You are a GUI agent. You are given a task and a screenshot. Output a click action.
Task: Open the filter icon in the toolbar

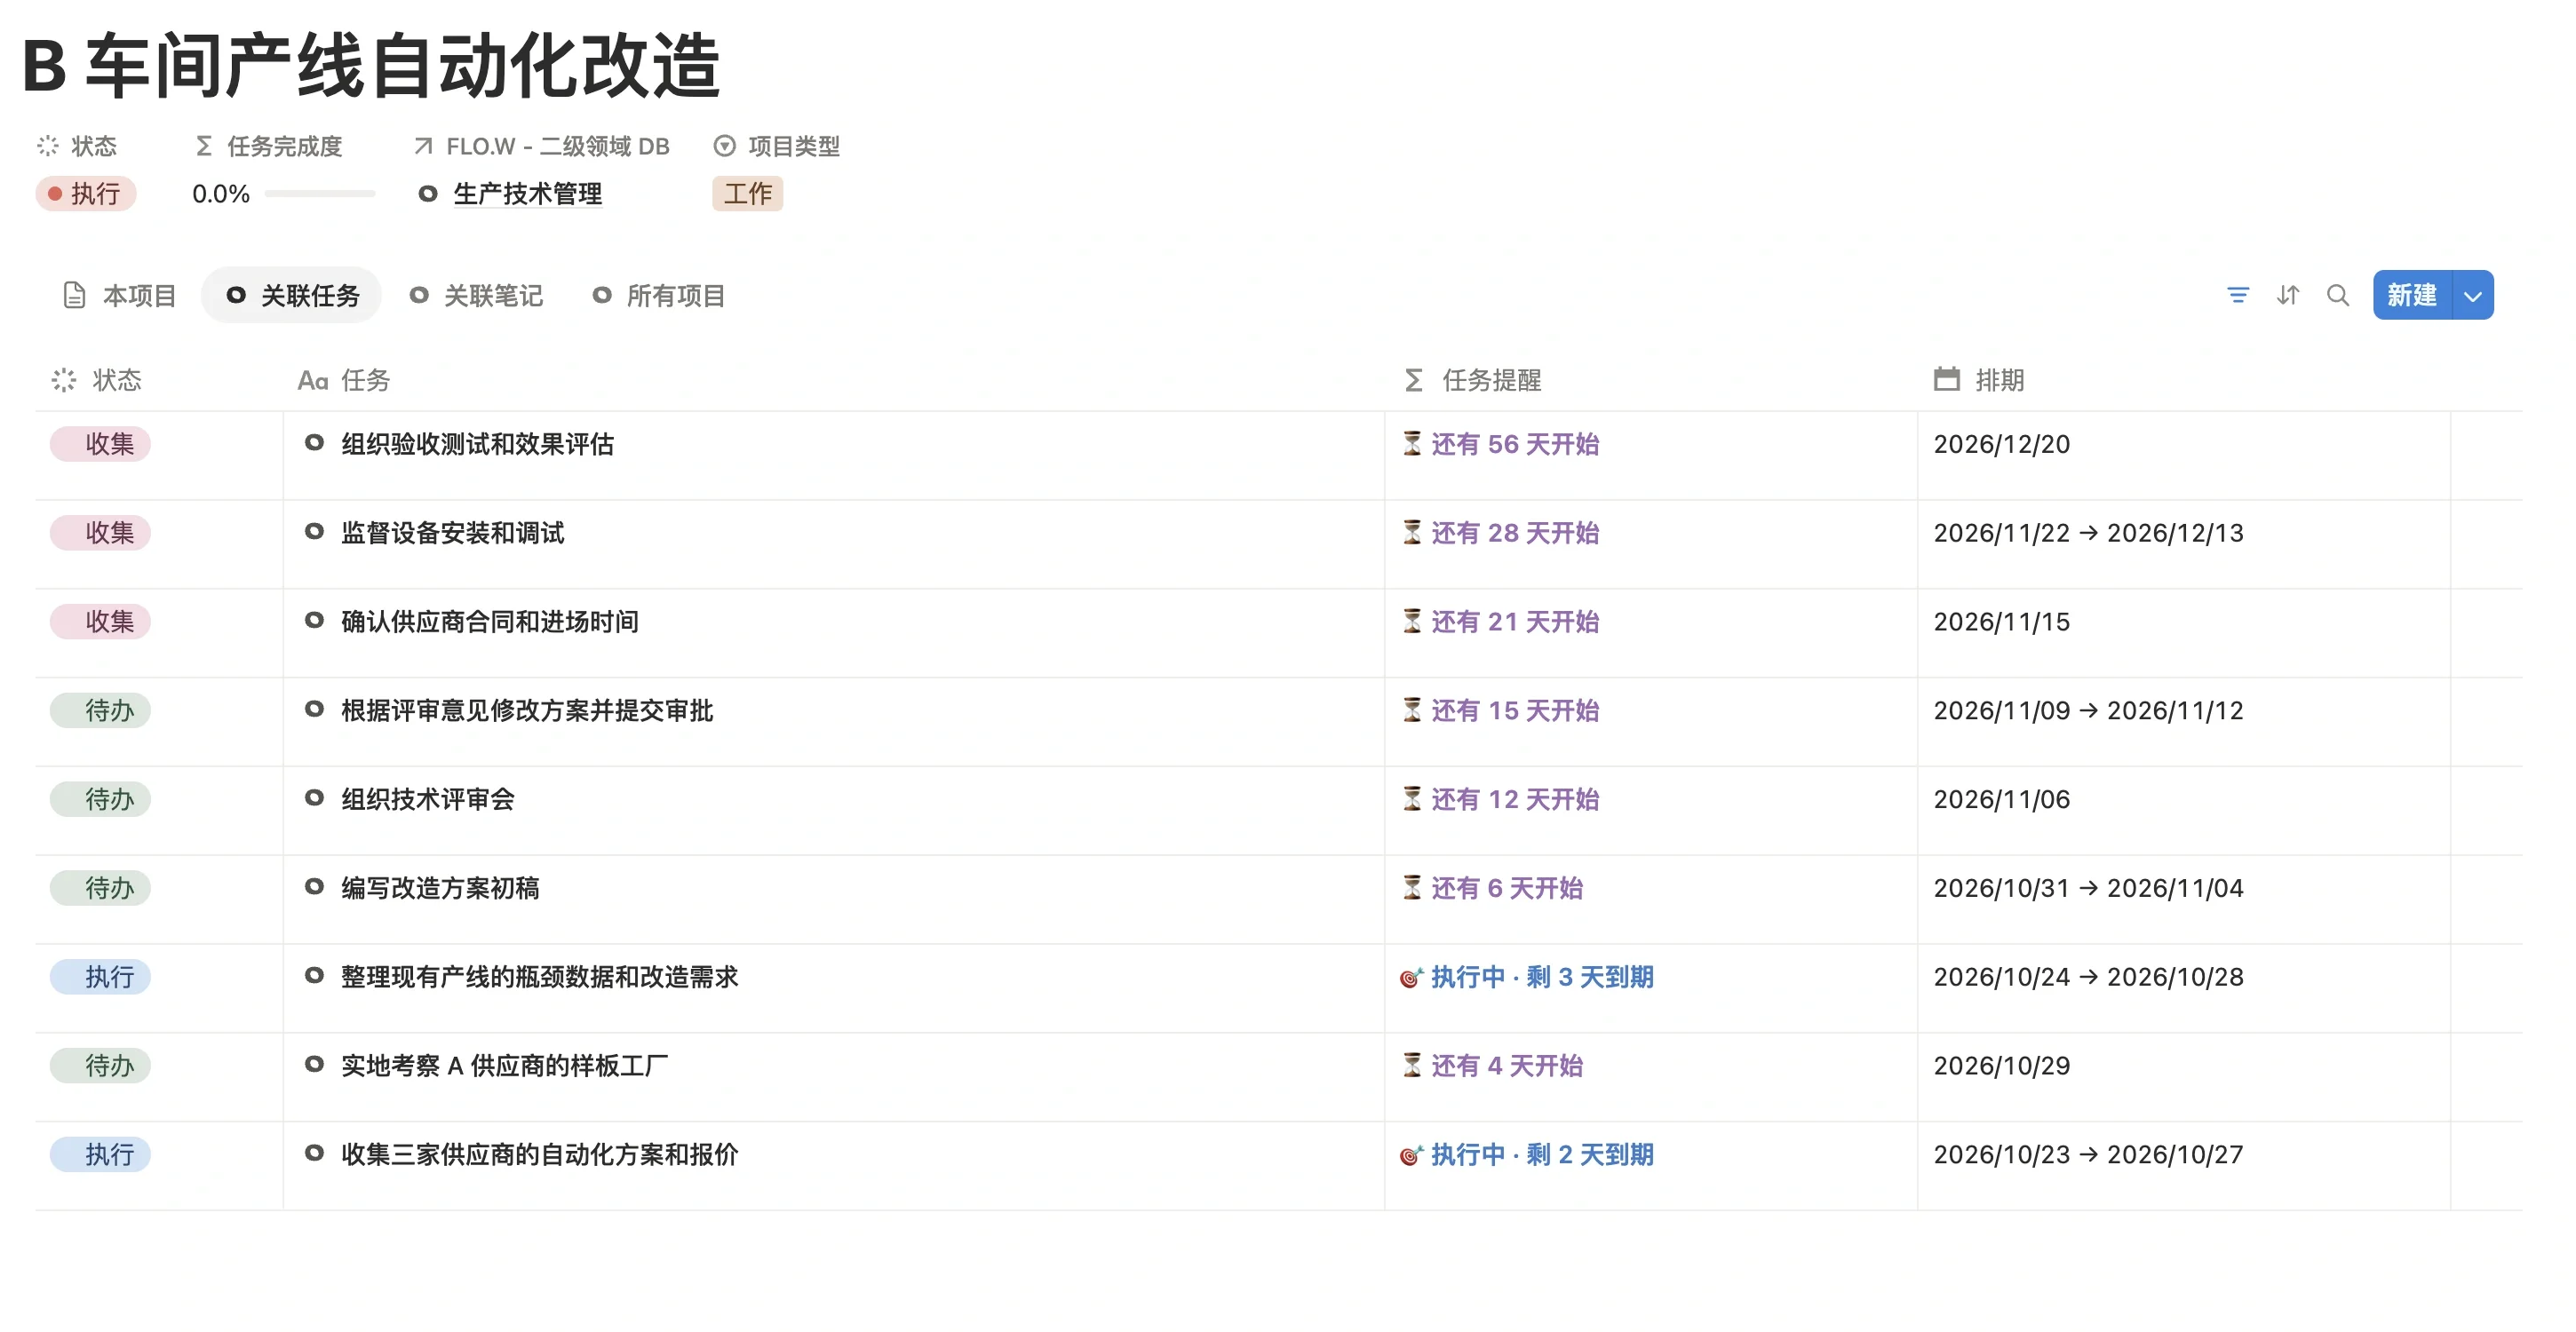2237,295
